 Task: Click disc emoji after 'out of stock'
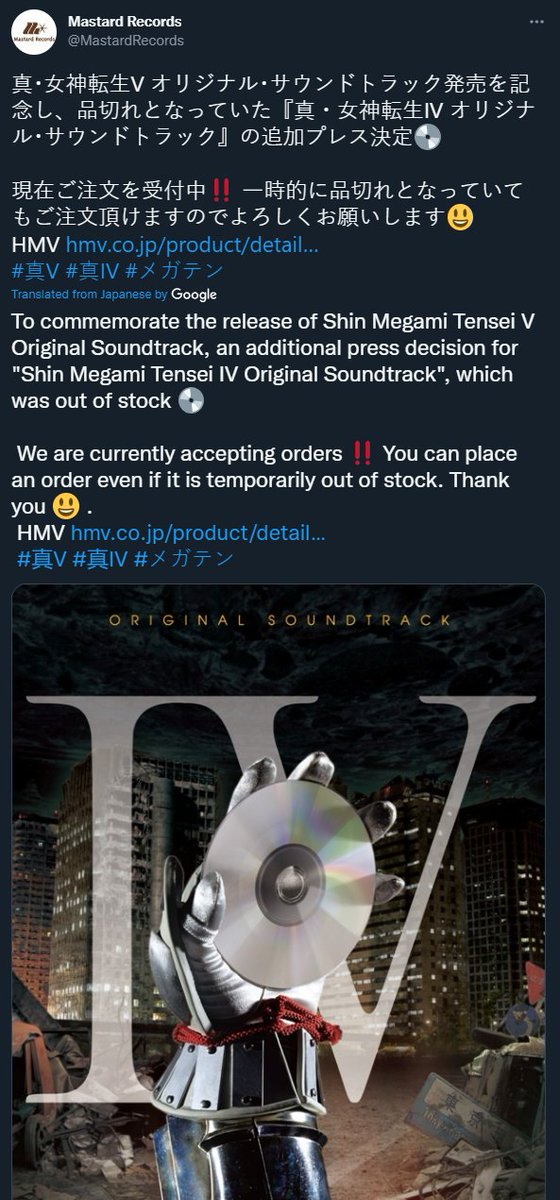point(191,400)
